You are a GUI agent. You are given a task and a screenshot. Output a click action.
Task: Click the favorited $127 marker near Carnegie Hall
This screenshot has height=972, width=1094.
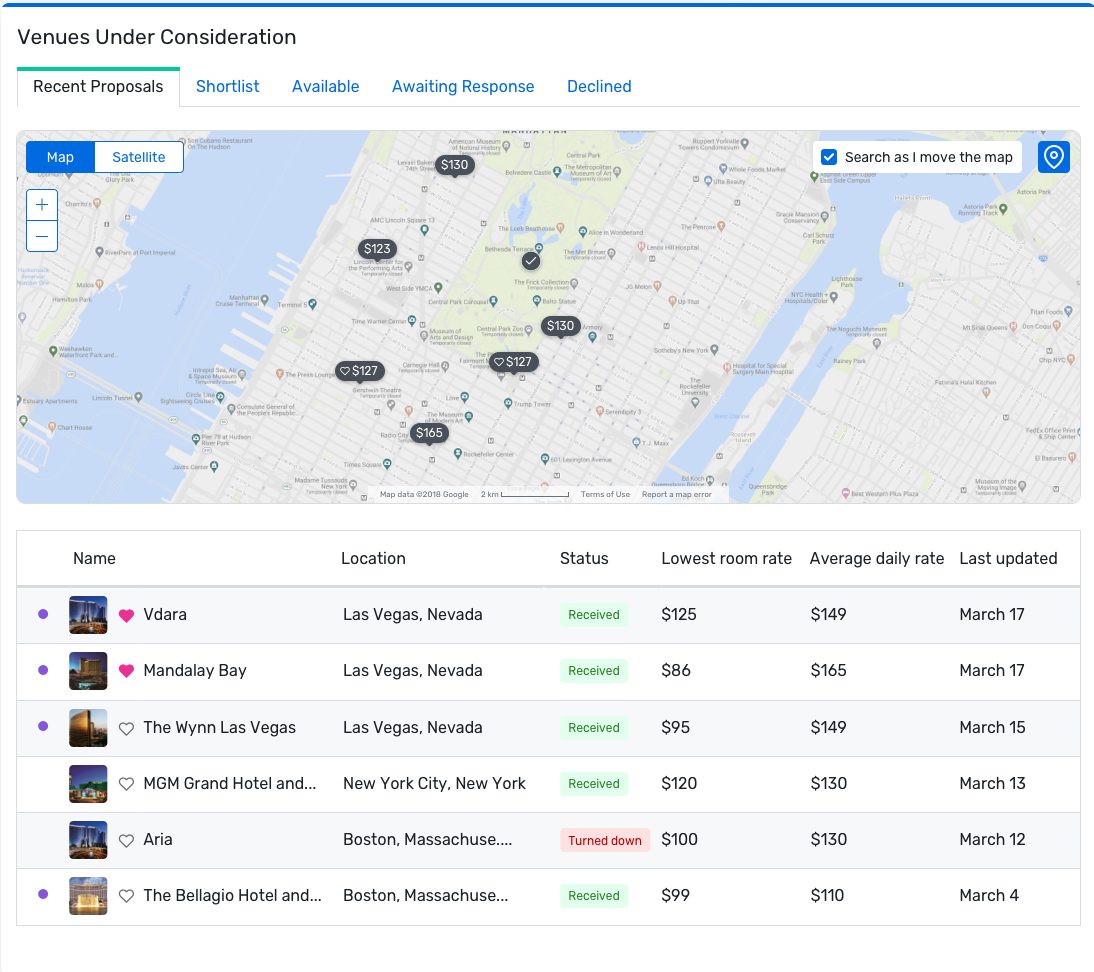click(x=359, y=371)
